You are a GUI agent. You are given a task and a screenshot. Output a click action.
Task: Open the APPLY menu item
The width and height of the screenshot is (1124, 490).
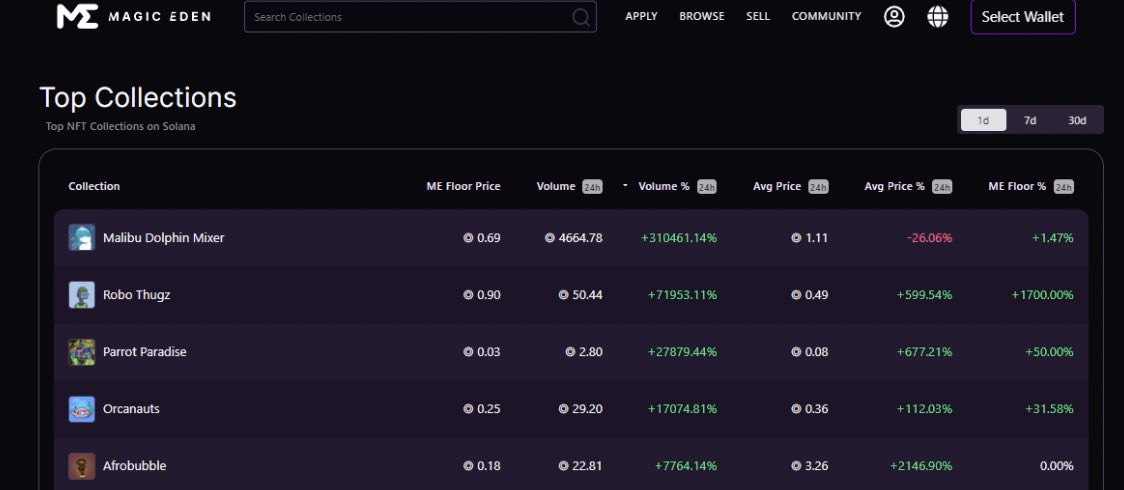click(x=641, y=16)
